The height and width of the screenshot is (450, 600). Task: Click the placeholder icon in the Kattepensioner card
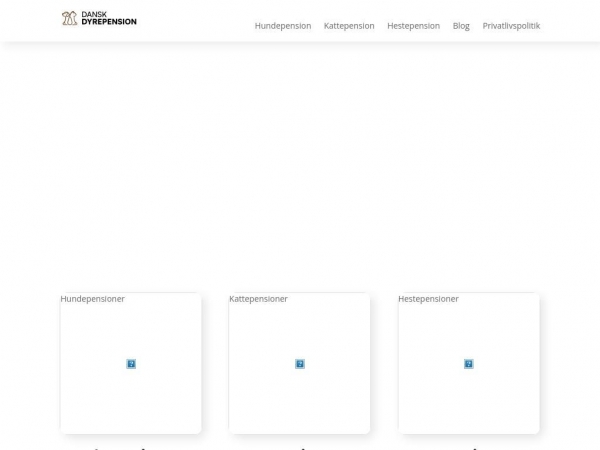point(300,364)
